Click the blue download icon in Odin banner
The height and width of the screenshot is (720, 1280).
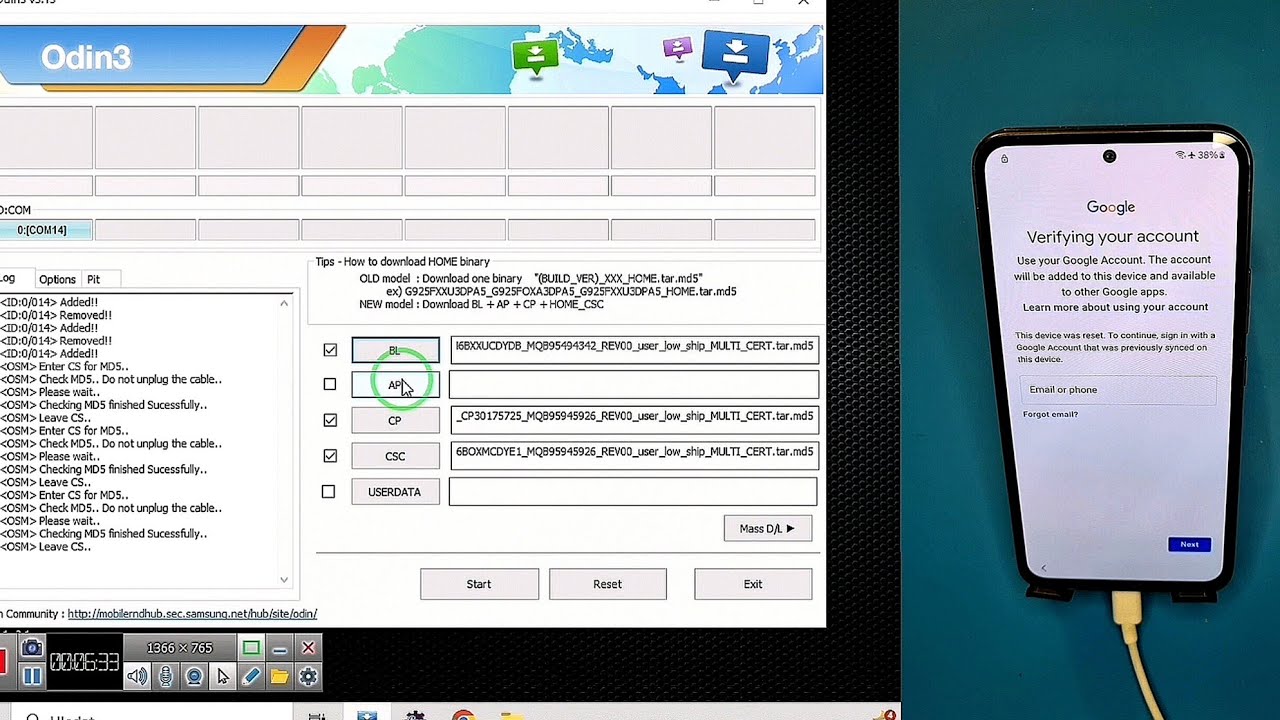[x=735, y=55]
